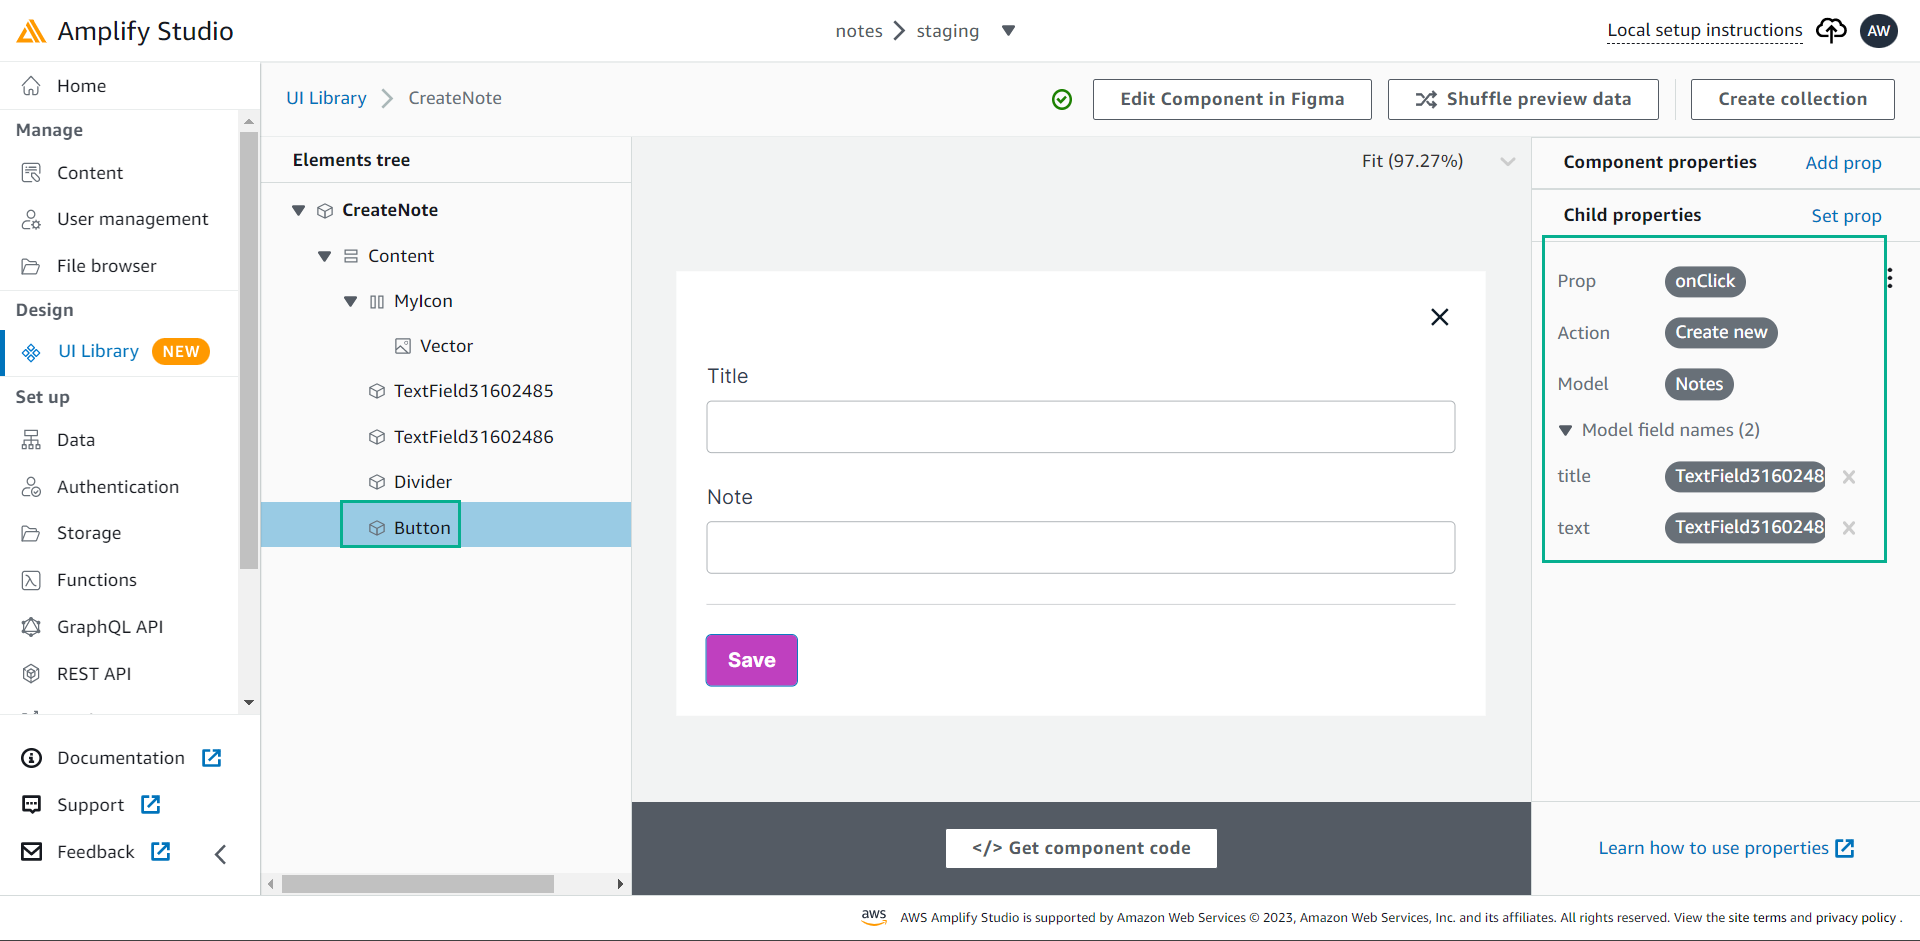
Task: Collapse the Model field names section
Action: tap(1566, 430)
